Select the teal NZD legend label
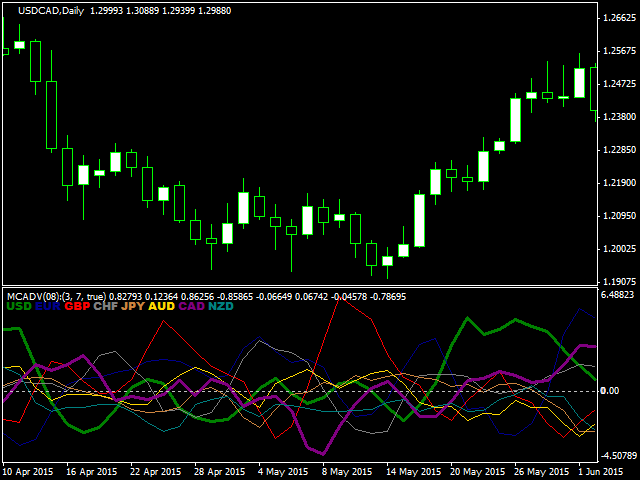 tap(221, 306)
